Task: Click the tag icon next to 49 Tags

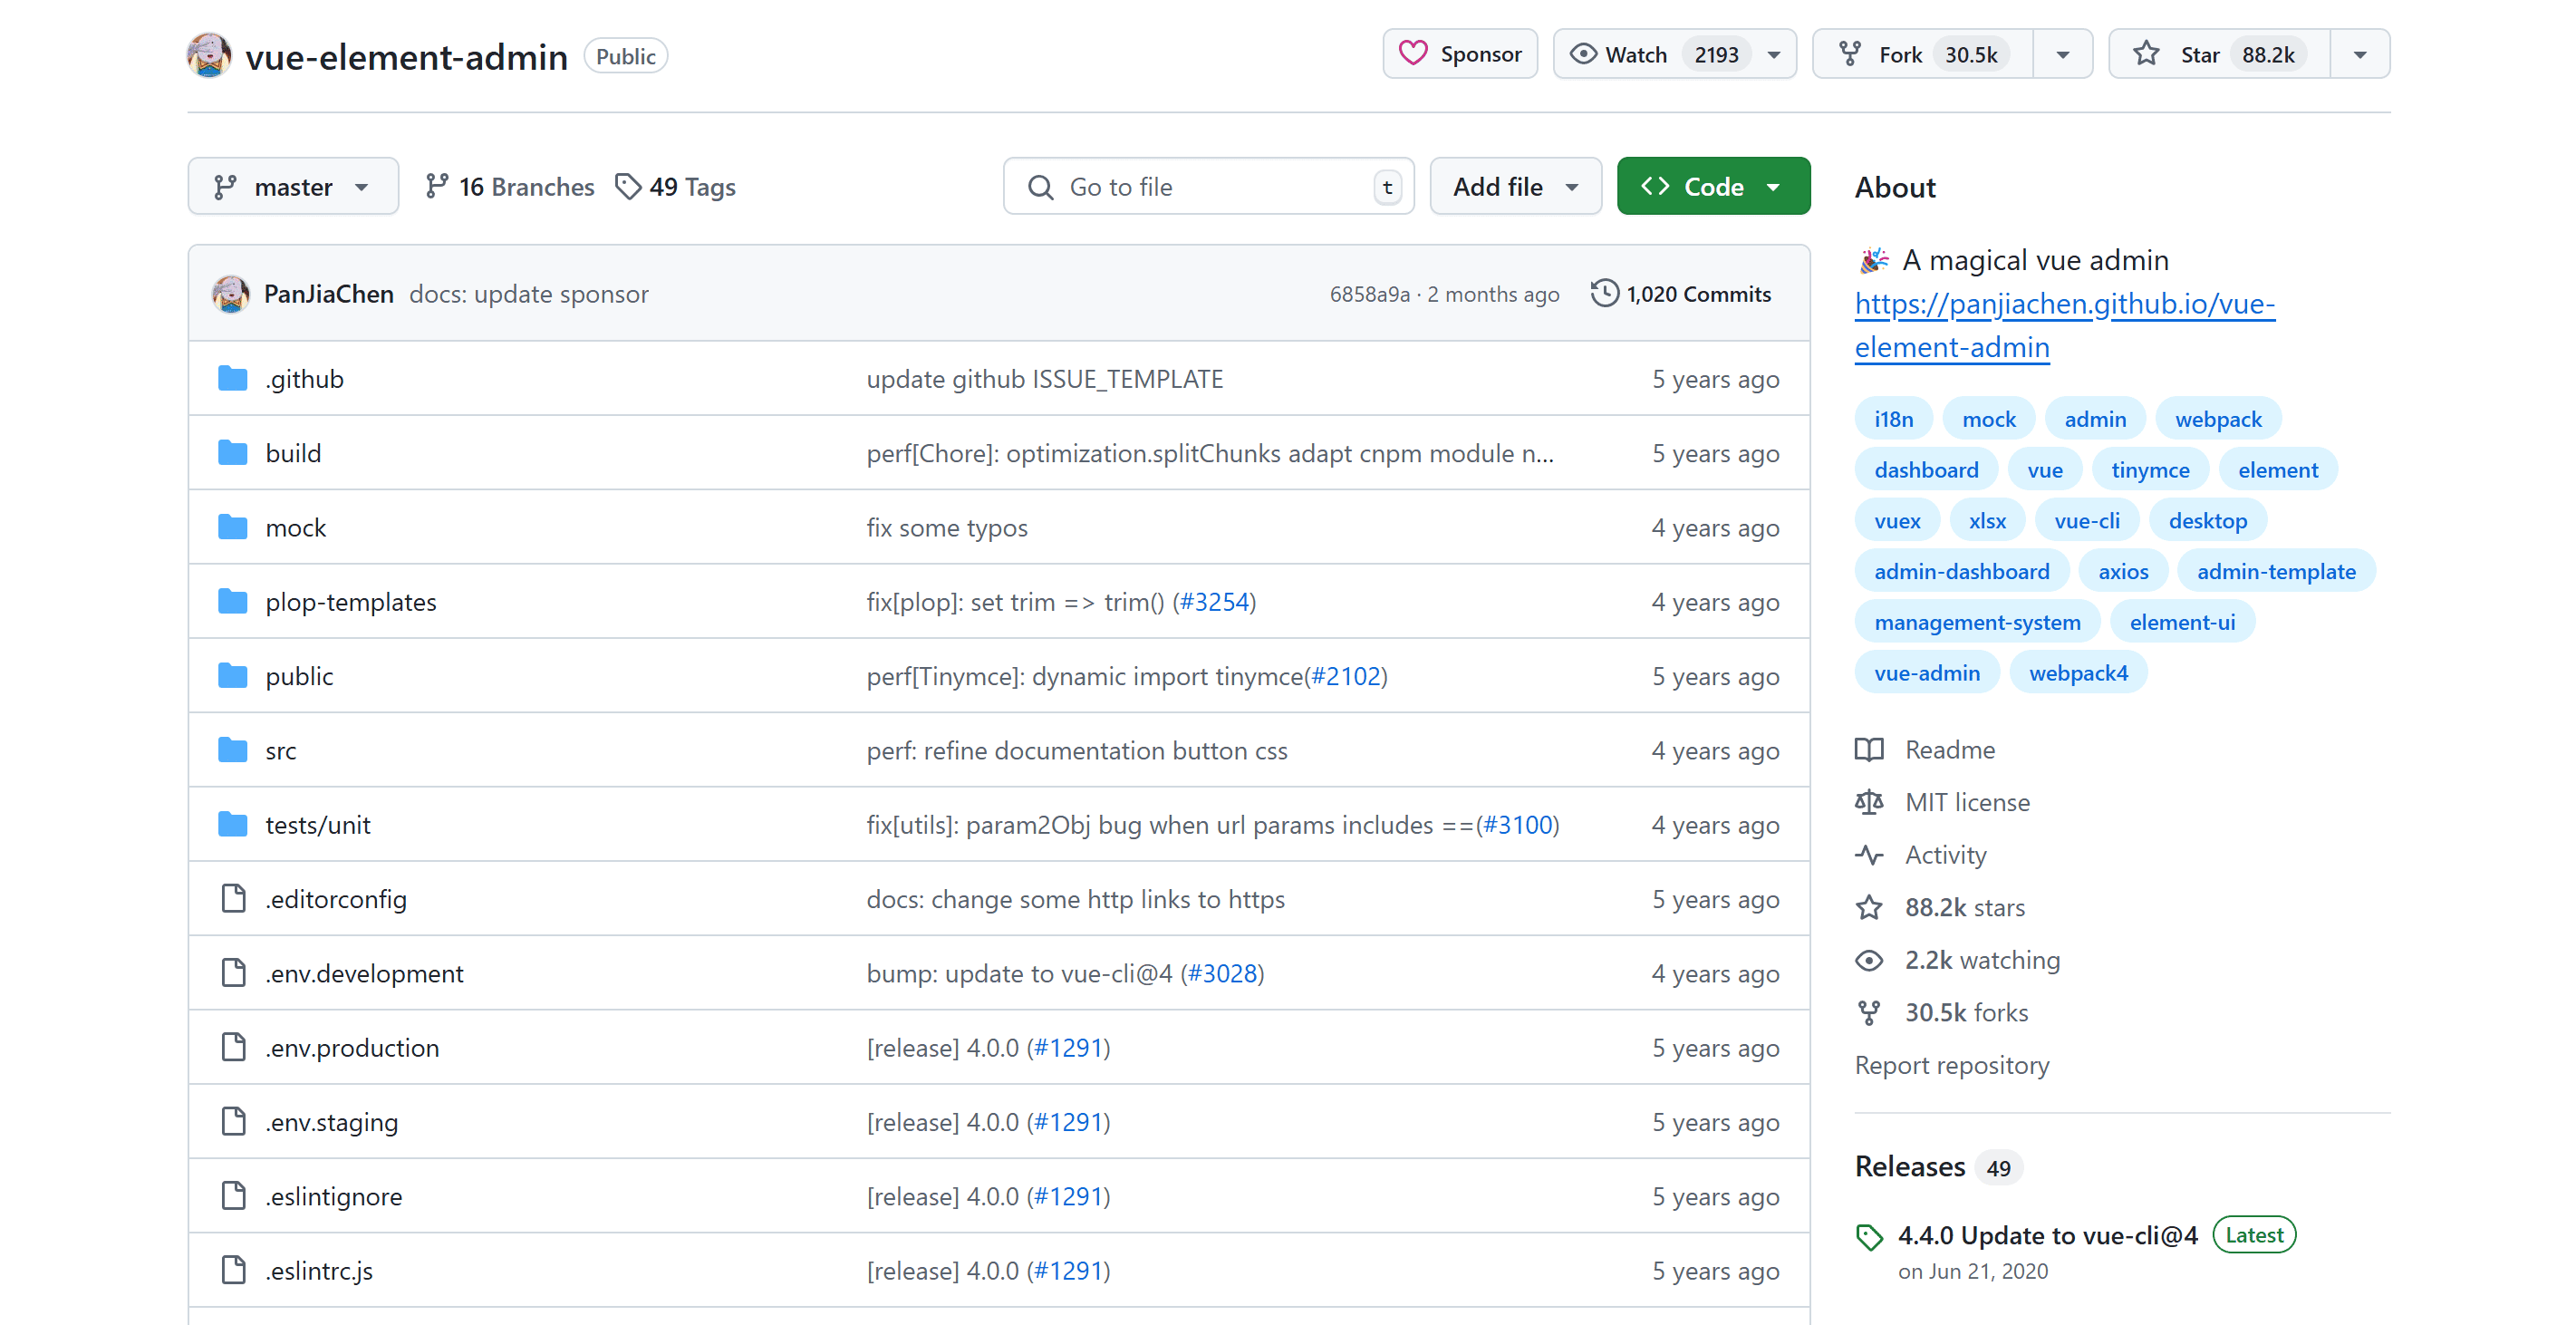Action: [x=628, y=187]
